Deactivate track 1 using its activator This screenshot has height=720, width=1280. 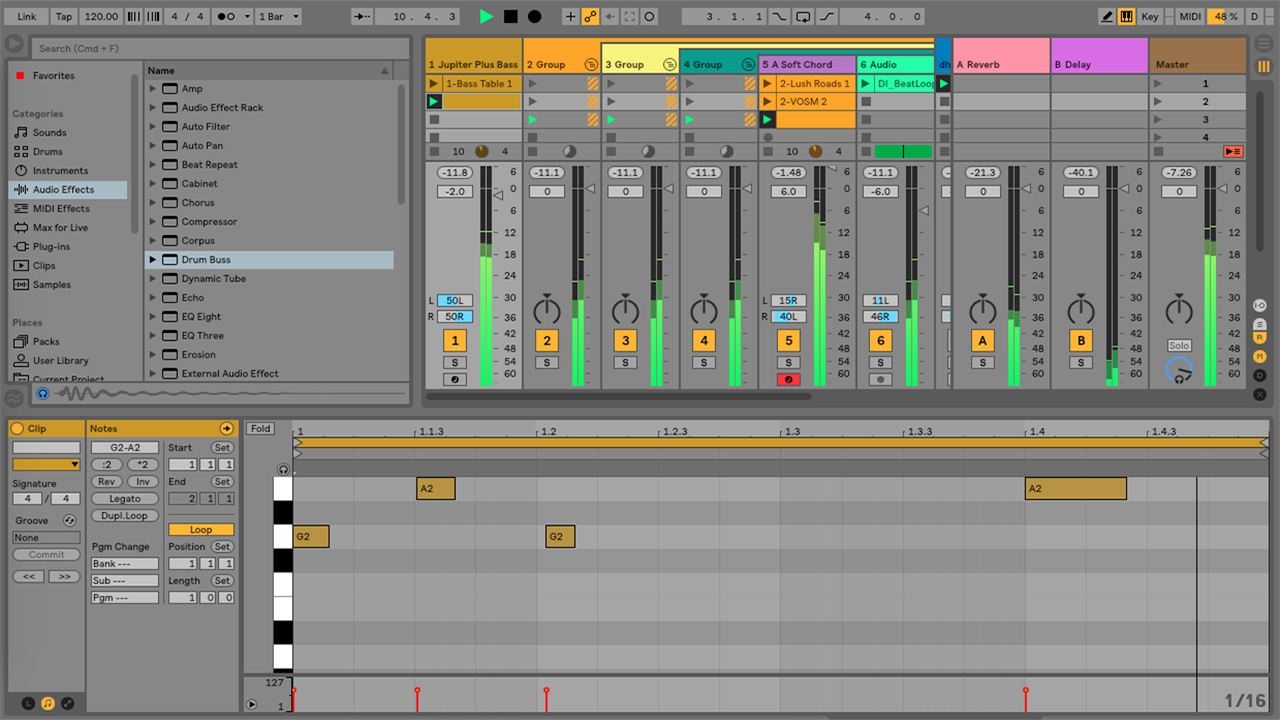(x=454, y=341)
